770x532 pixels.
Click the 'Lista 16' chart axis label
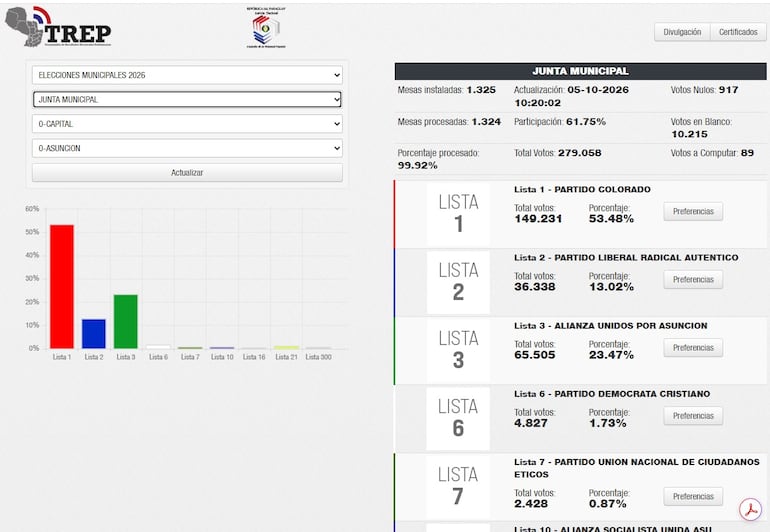[254, 357]
